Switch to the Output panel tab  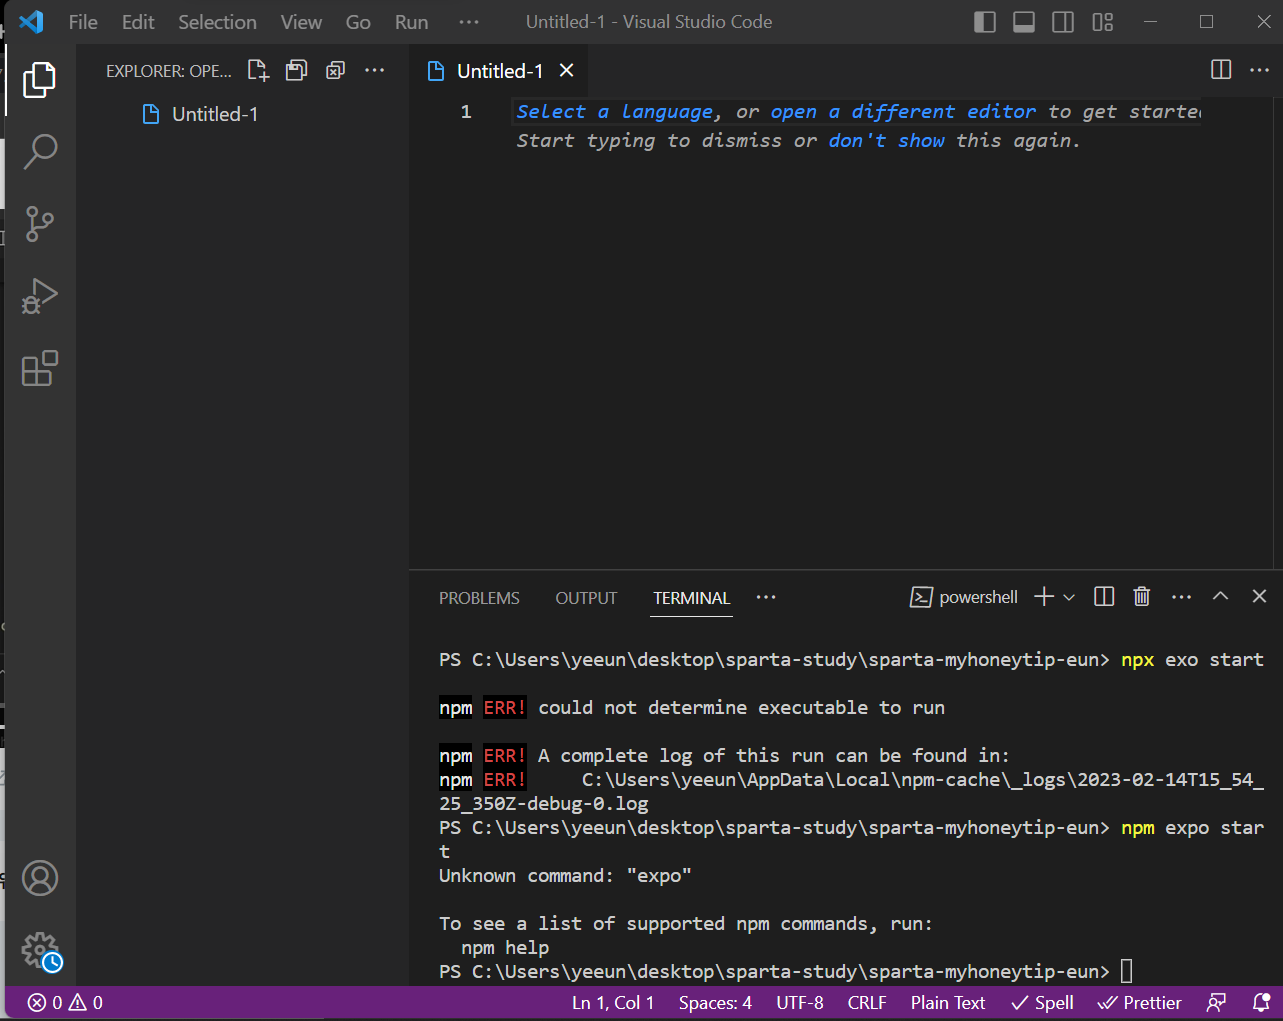586,598
